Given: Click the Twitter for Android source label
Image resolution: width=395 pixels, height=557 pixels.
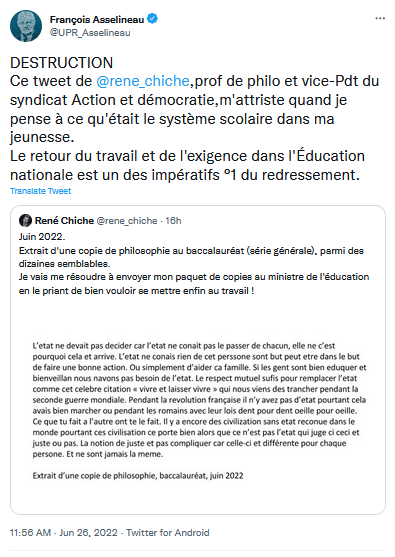Looking at the screenshot, I should [x=168, y=533].
